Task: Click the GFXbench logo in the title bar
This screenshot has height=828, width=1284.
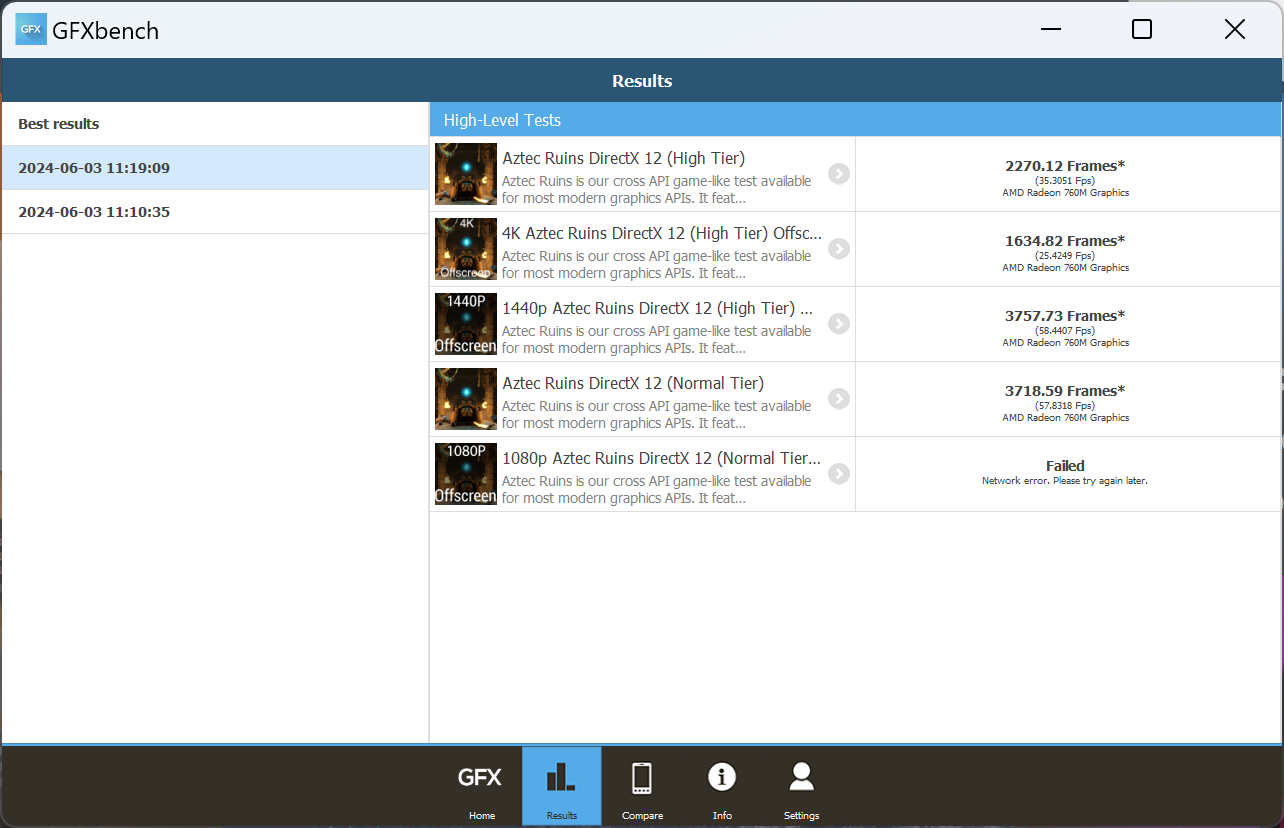Action: pyautogui.click(x=31, y=29)
